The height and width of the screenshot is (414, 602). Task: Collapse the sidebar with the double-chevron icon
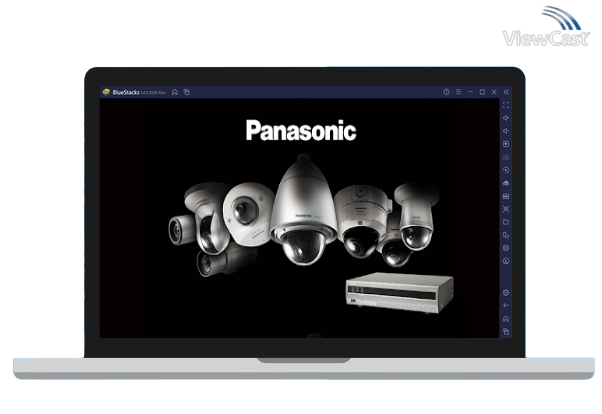click(x=506, y=92)
